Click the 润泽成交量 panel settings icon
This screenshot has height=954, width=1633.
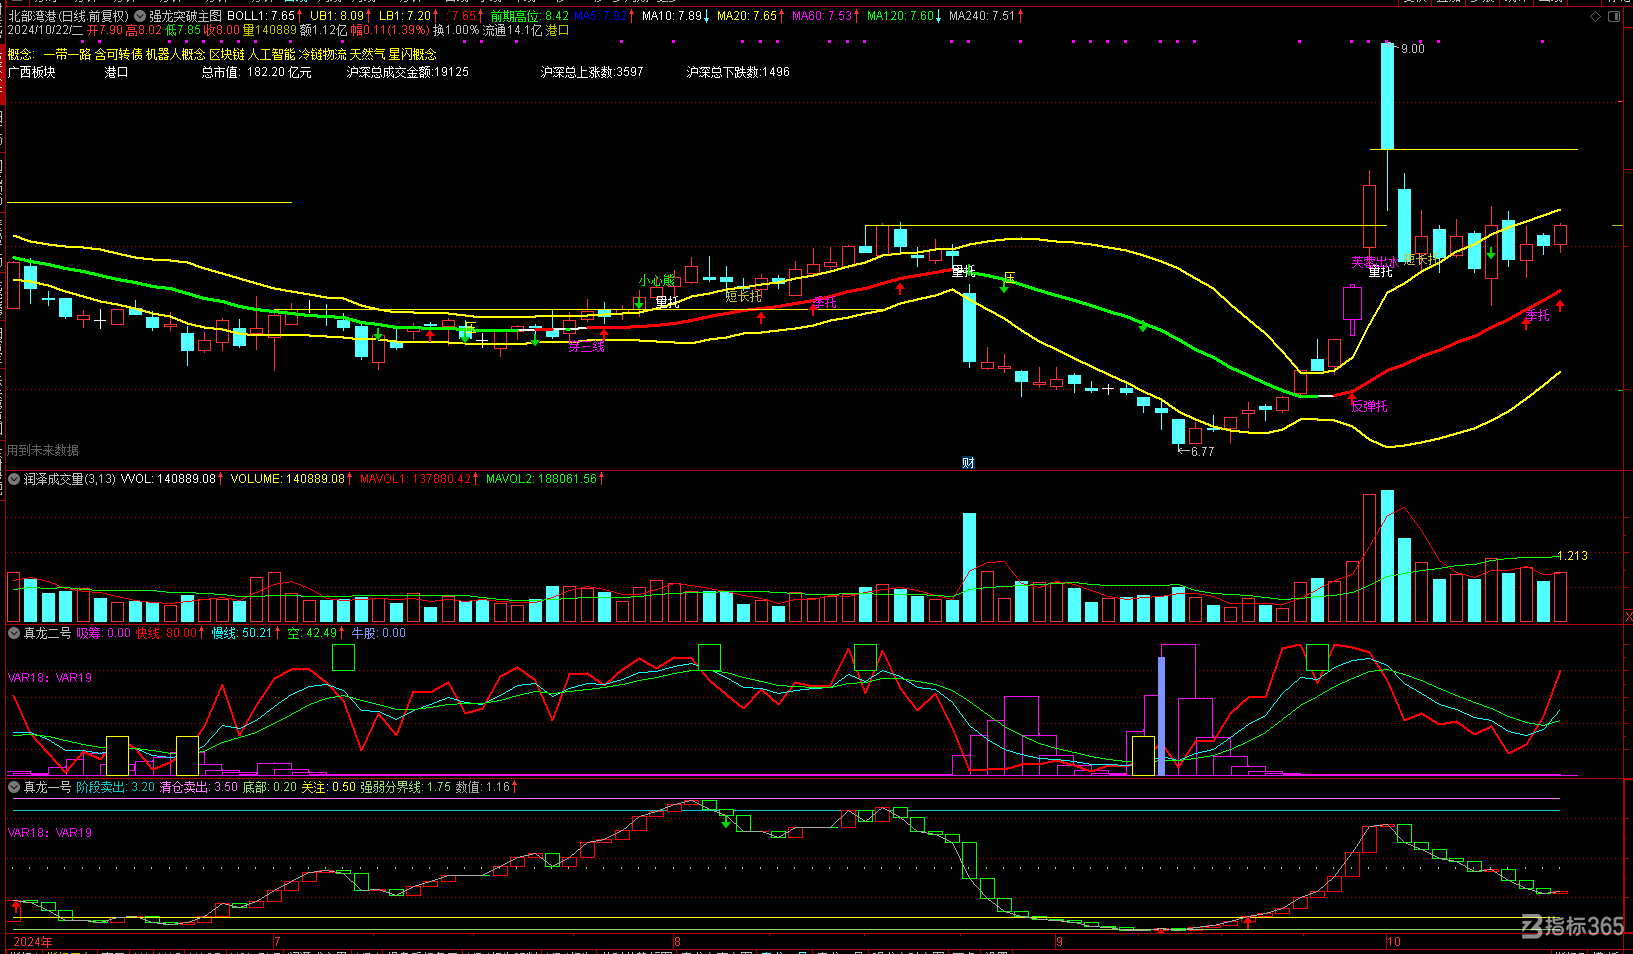click(14, 479)
